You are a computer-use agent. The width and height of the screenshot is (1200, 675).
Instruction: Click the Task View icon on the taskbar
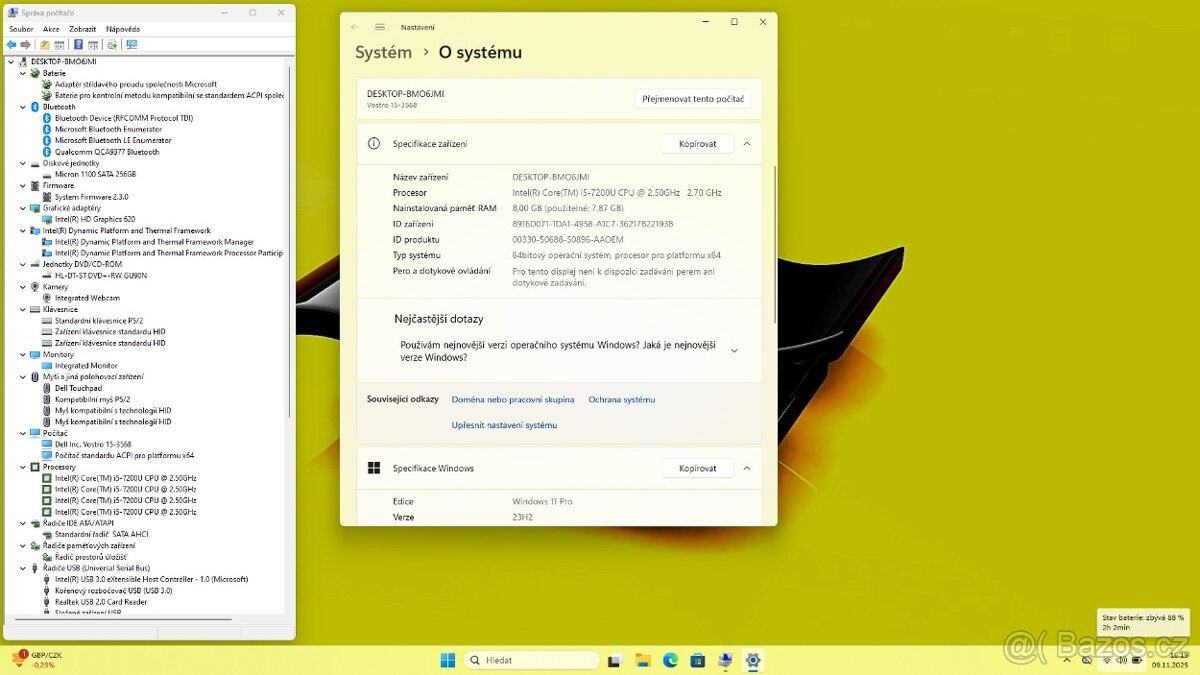(614, 660)
